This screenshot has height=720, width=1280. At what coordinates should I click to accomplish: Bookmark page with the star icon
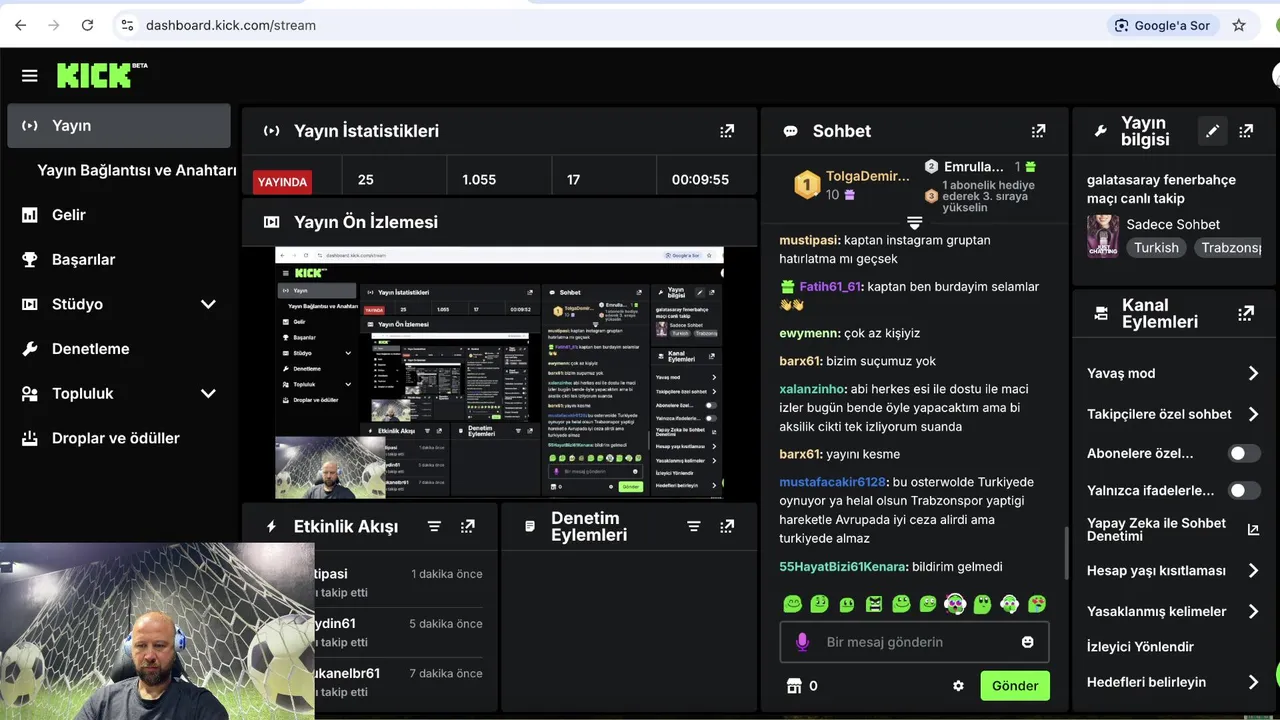click(x=1239, y=25)
